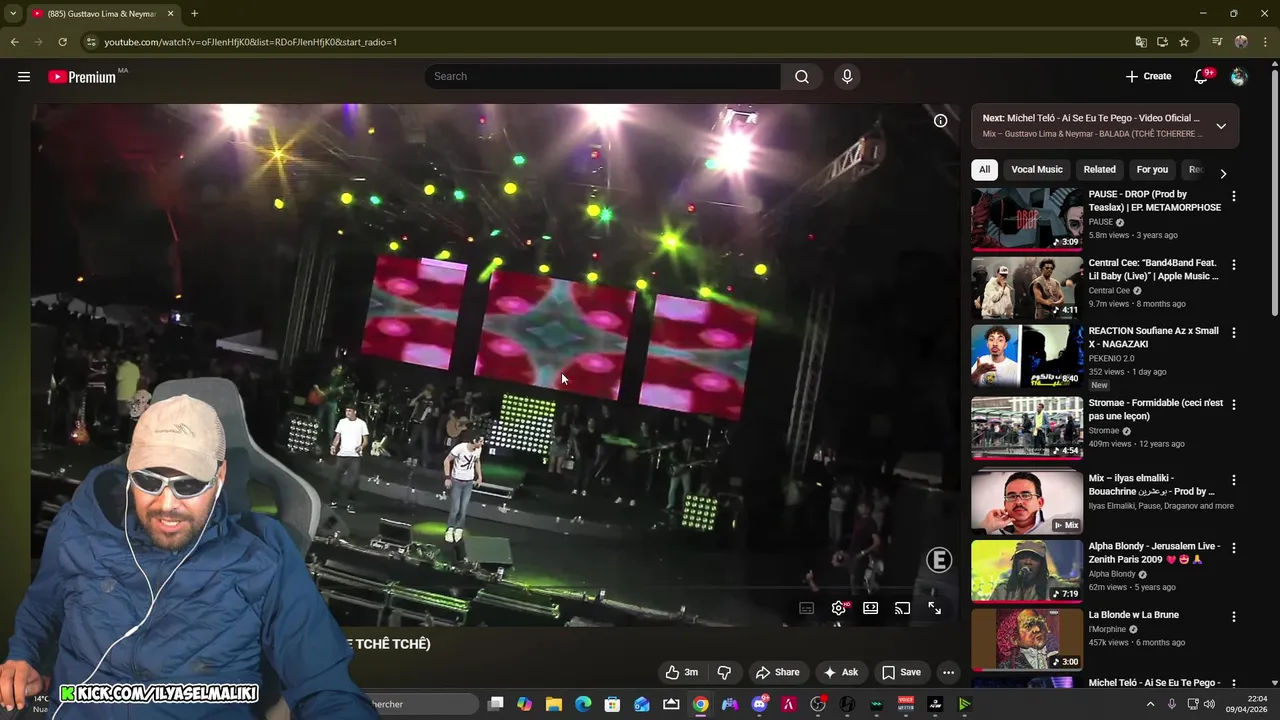Open the Ask AI button
The width and height of the screenshot is (1280, 720).
click(840, 672)
